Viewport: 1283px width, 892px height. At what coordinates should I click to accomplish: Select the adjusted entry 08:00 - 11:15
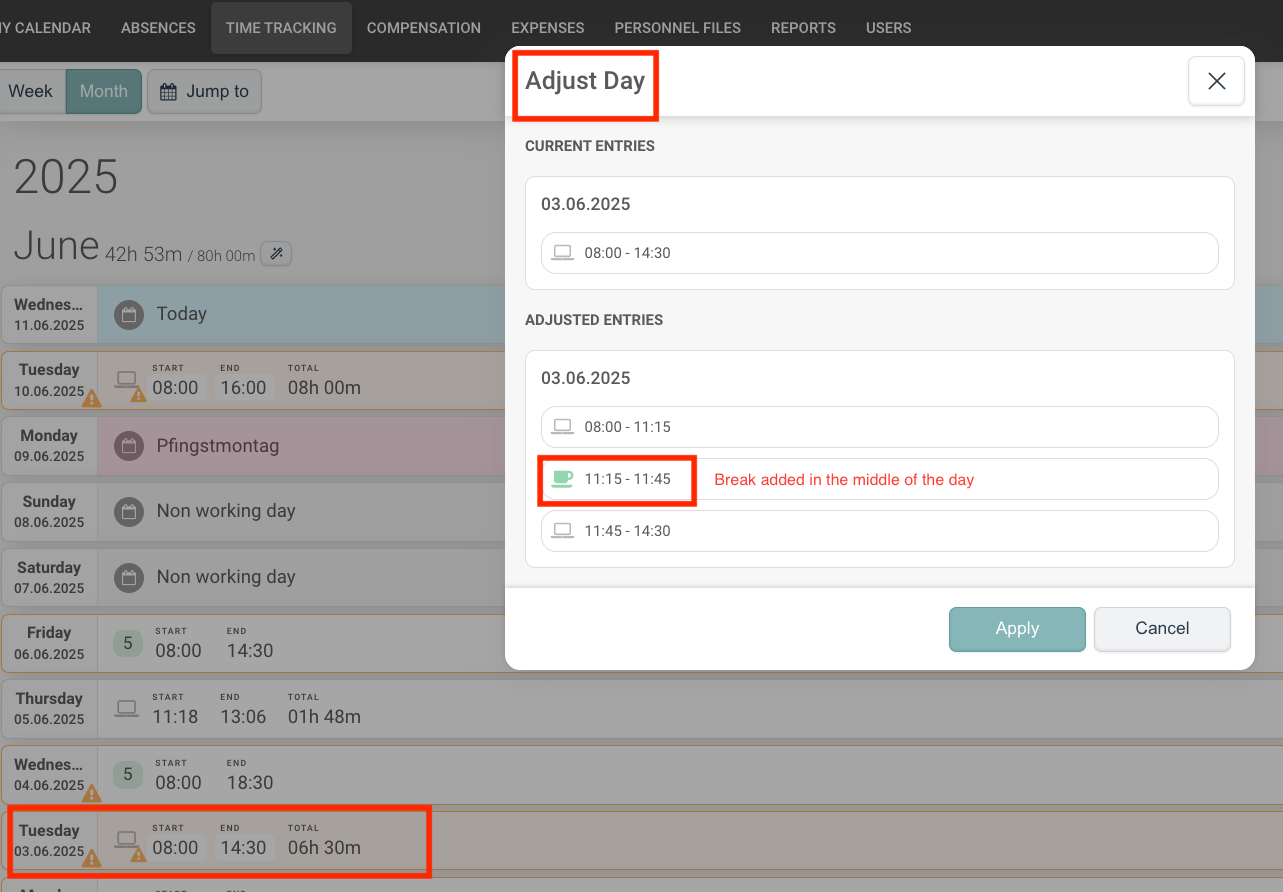pos(880,427)
